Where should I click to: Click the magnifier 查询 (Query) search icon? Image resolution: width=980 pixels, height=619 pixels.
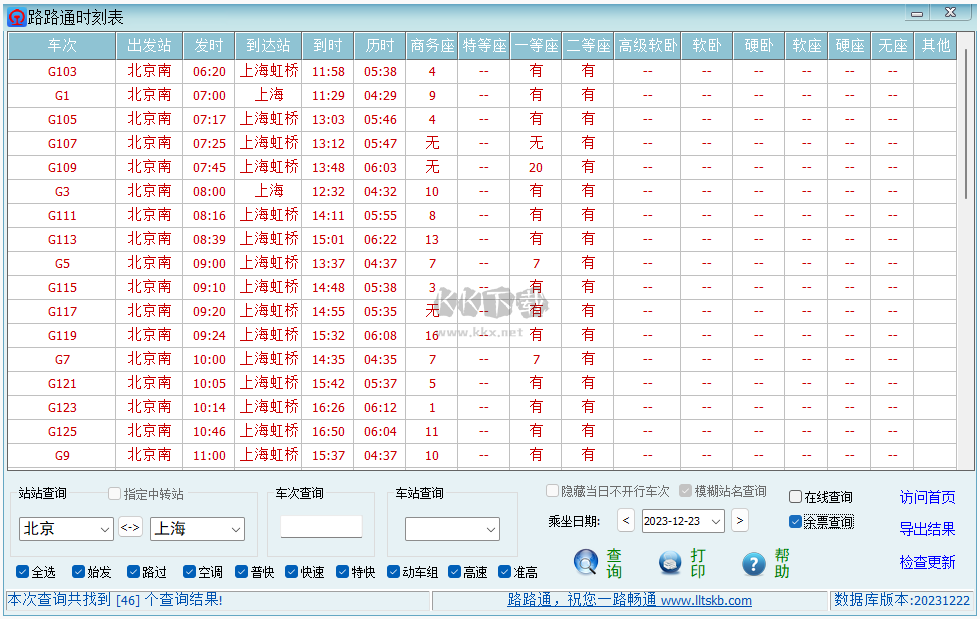[x=587, y=563]
